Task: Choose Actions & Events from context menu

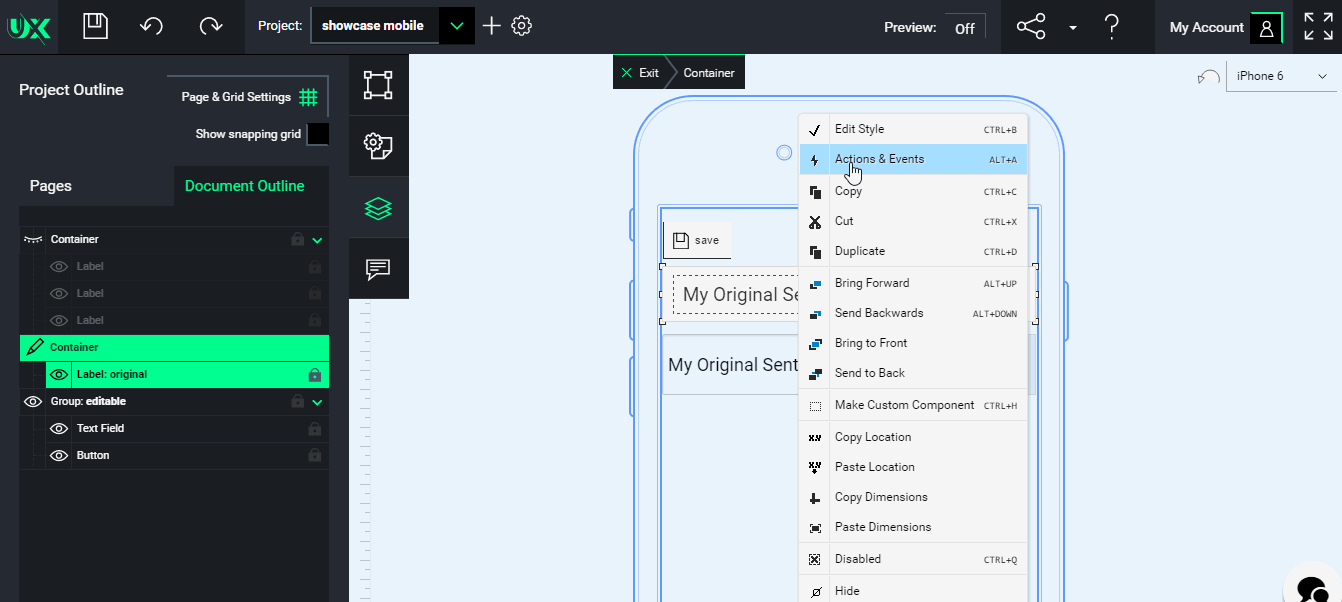Action: (879, 159)
